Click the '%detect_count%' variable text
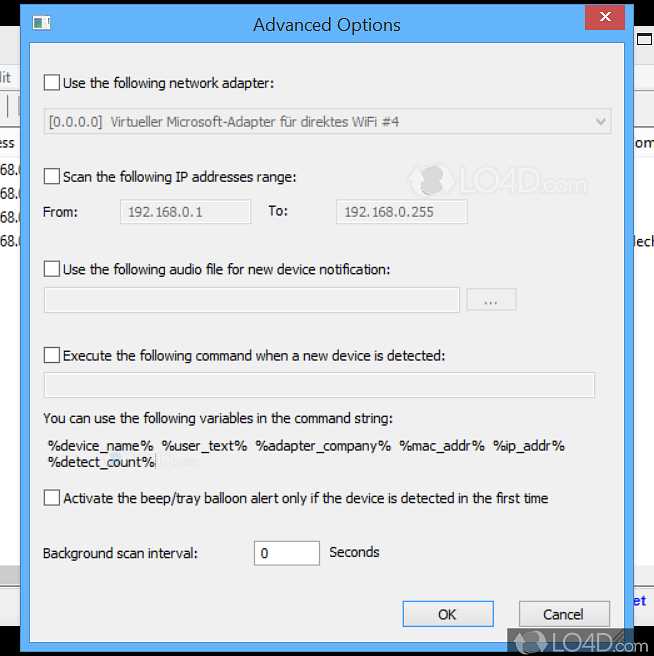Image resolution: width=654 pixels, height=656 pixels. tap(102, 462)
